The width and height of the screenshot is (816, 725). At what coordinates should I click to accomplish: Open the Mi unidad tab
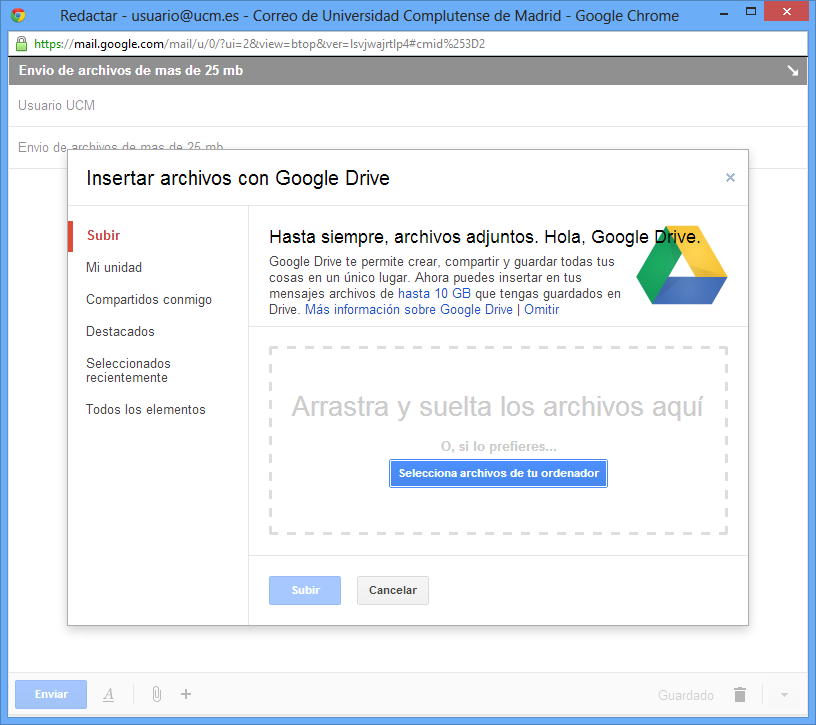(x=114, y=268)
